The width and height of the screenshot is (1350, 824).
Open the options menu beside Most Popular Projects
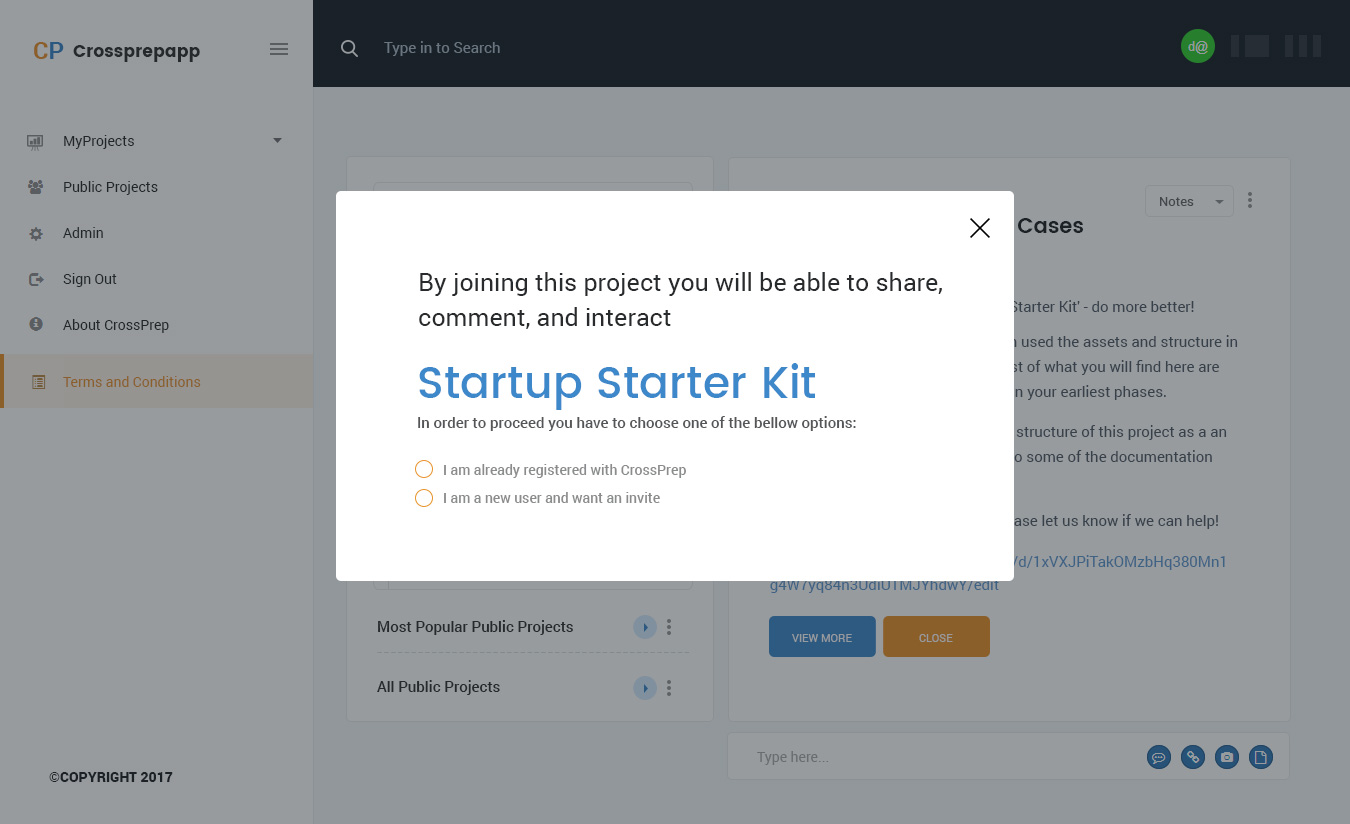click(669, 627)
